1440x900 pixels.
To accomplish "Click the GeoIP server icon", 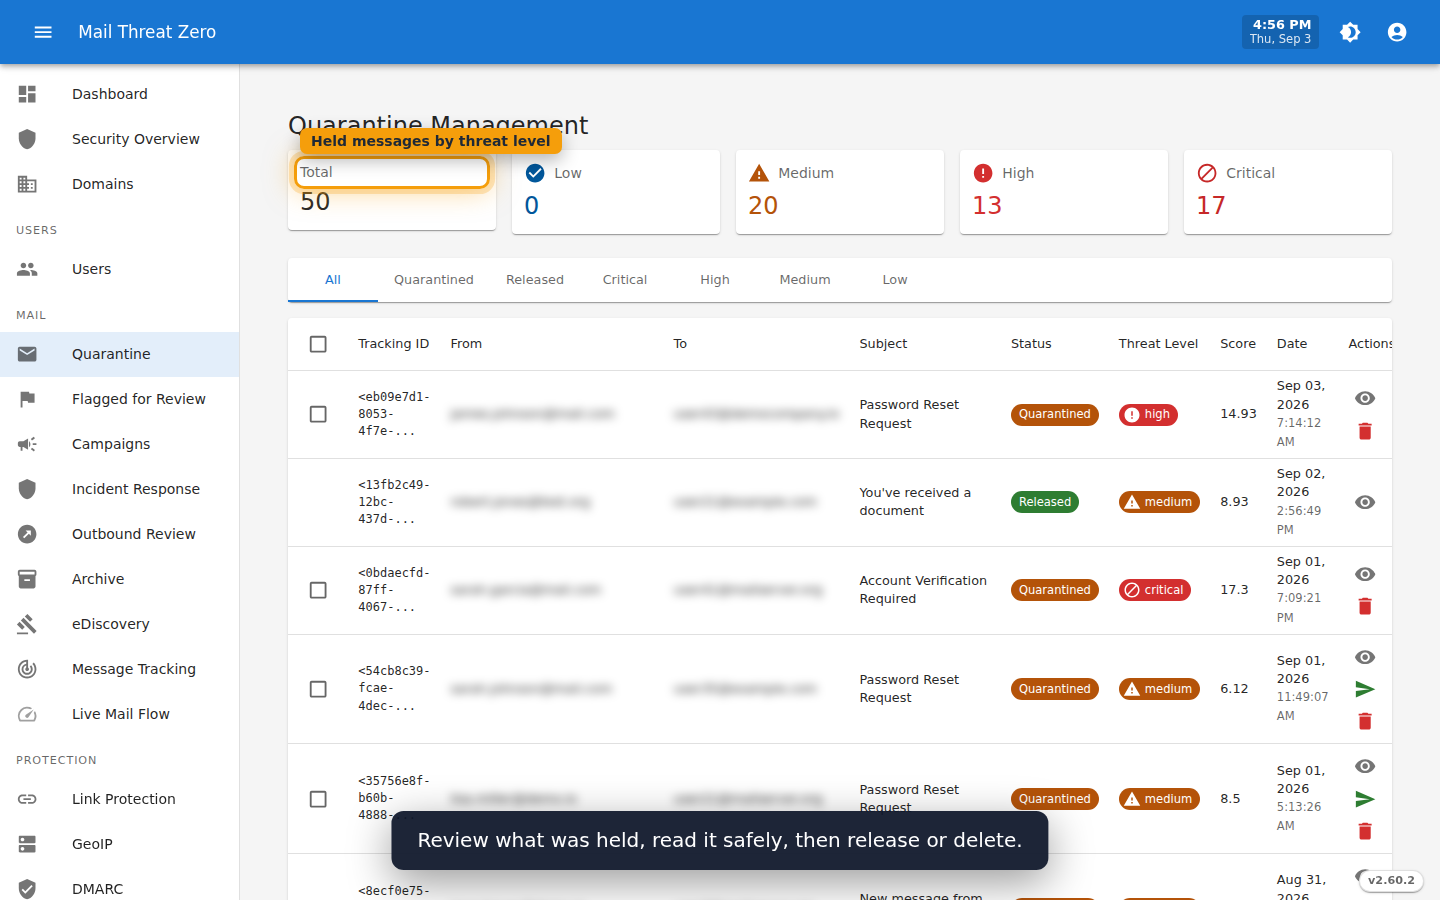I will click(27, 844).
